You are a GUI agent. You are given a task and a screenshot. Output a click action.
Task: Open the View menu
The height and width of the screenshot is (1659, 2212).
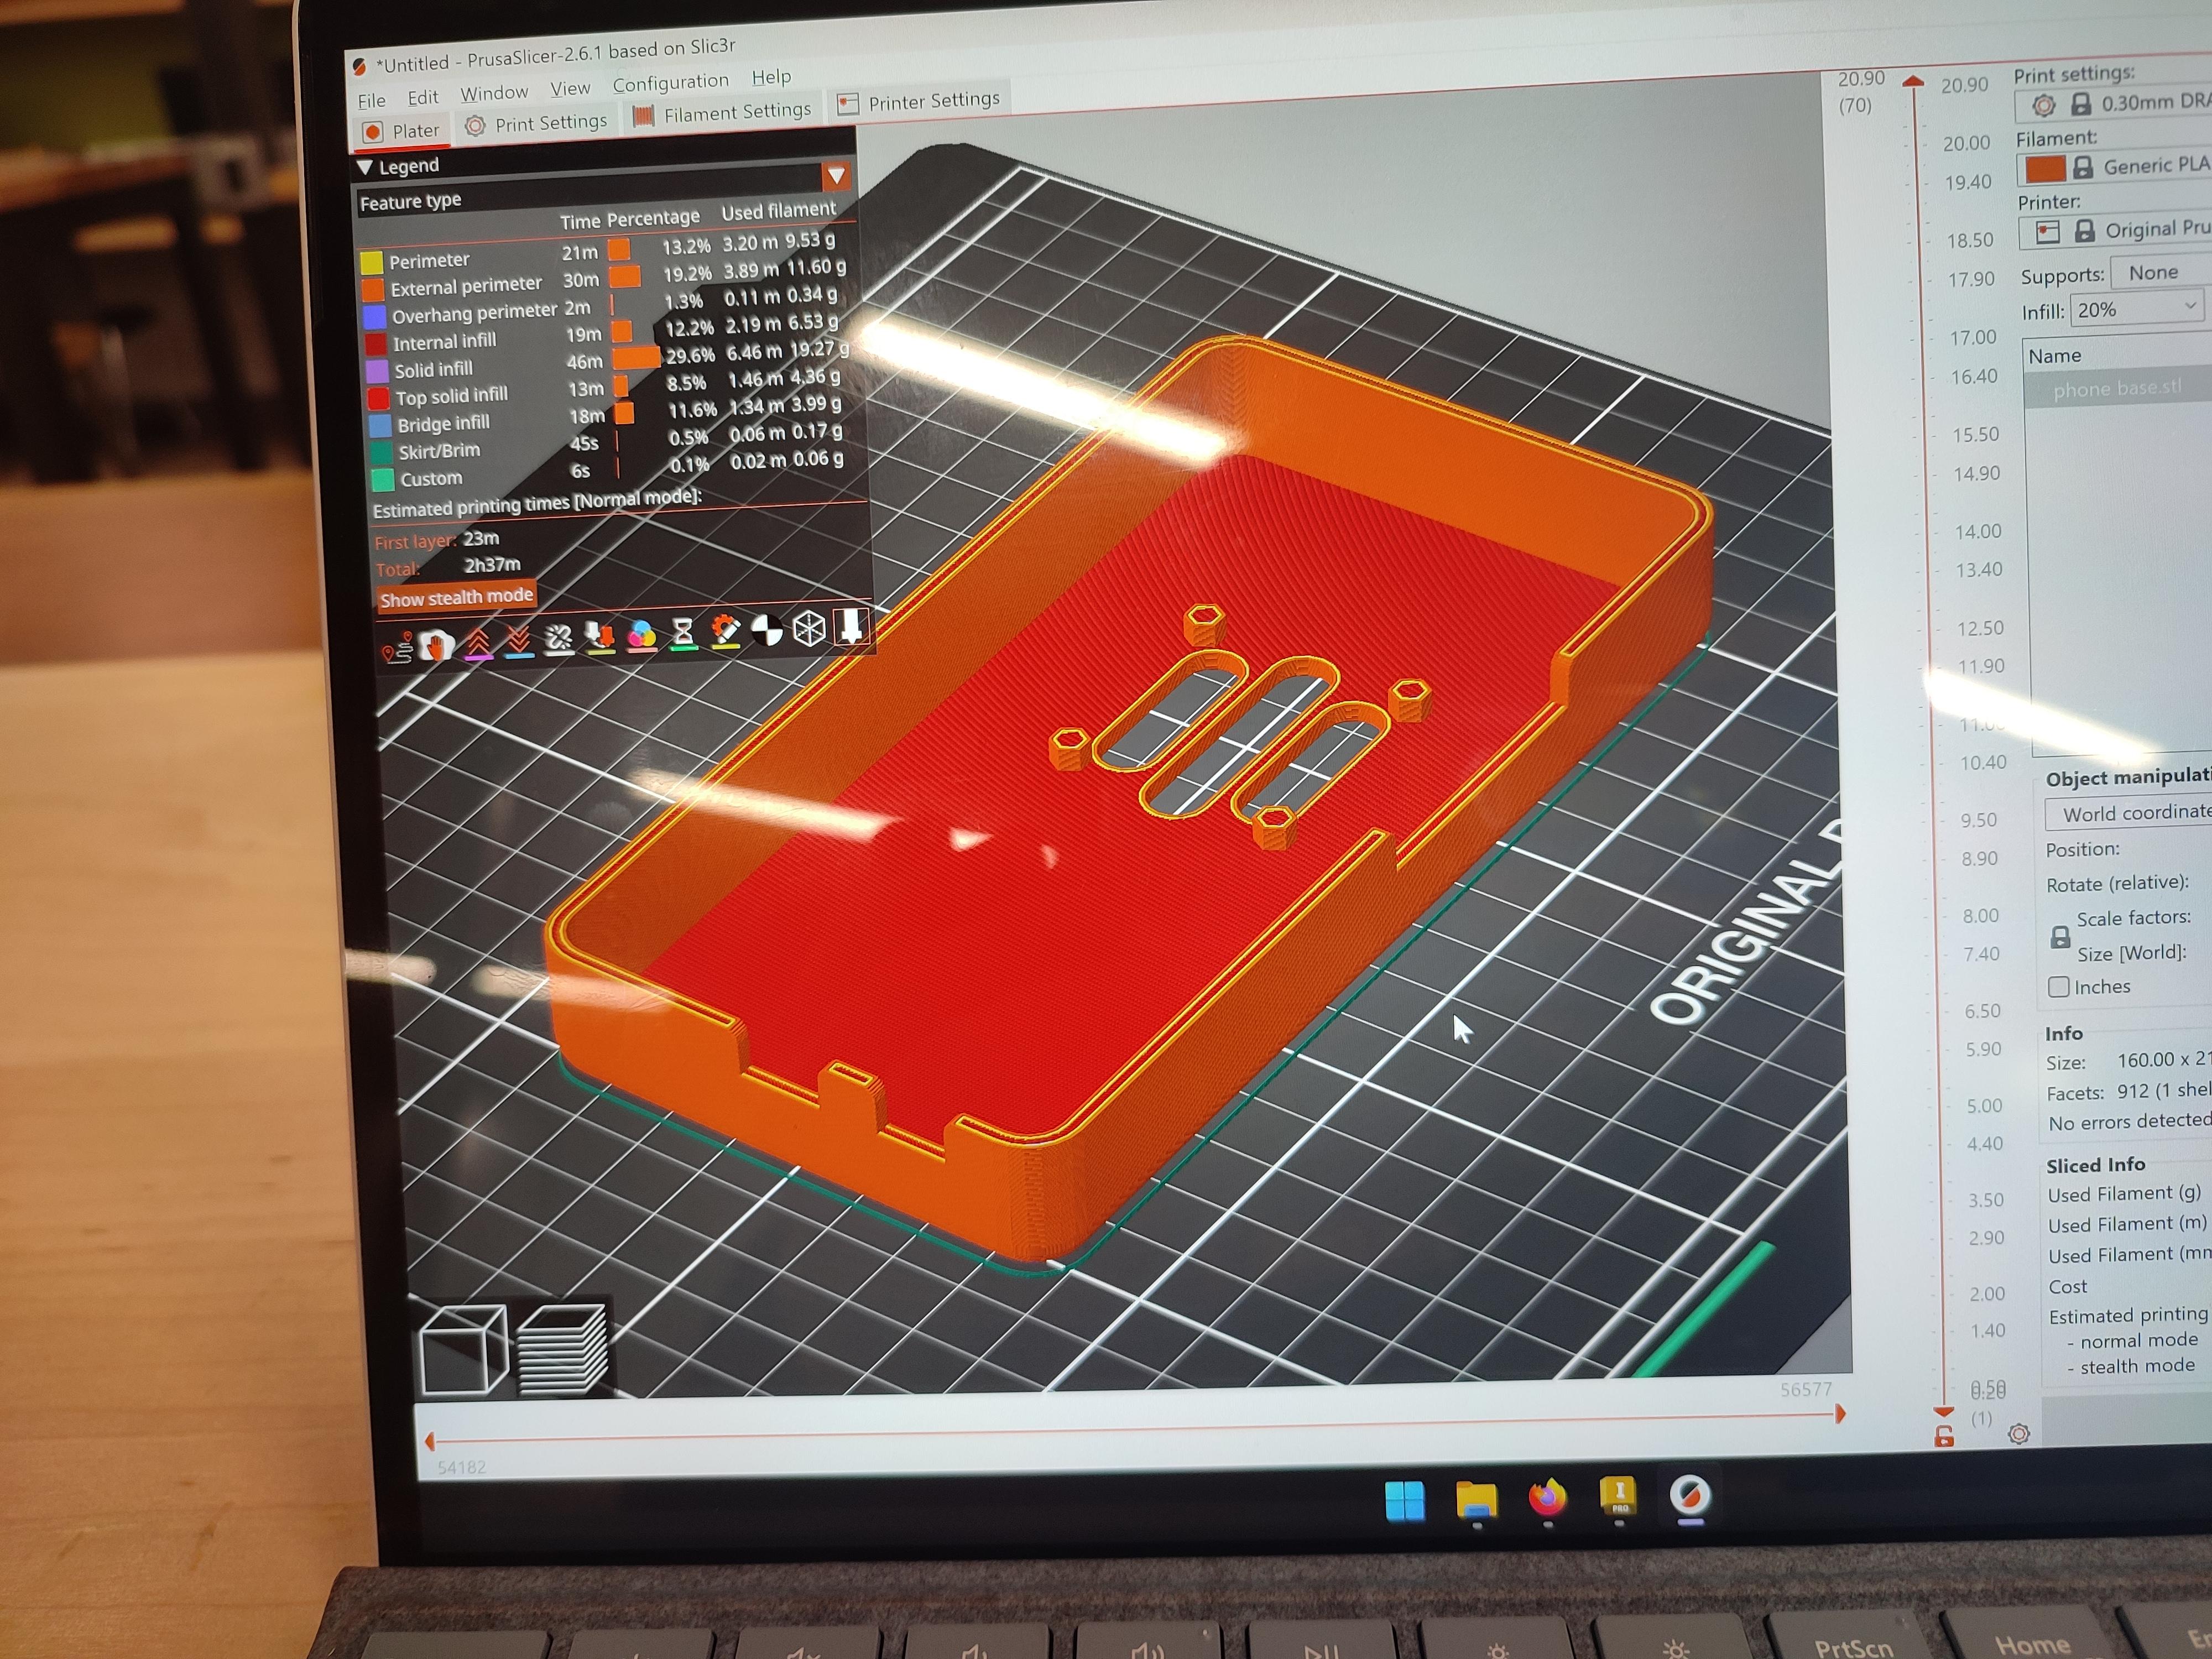(x=570, y=89)
